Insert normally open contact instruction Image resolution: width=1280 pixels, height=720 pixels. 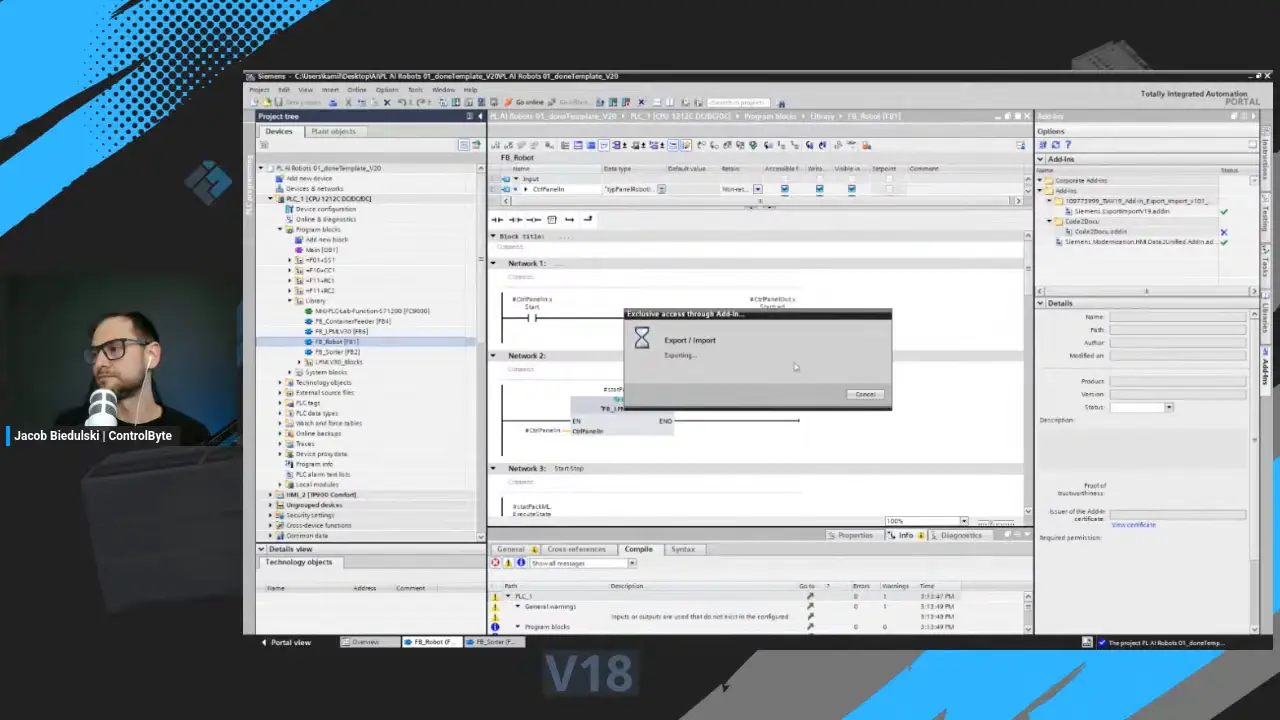(x=497, y=219)
